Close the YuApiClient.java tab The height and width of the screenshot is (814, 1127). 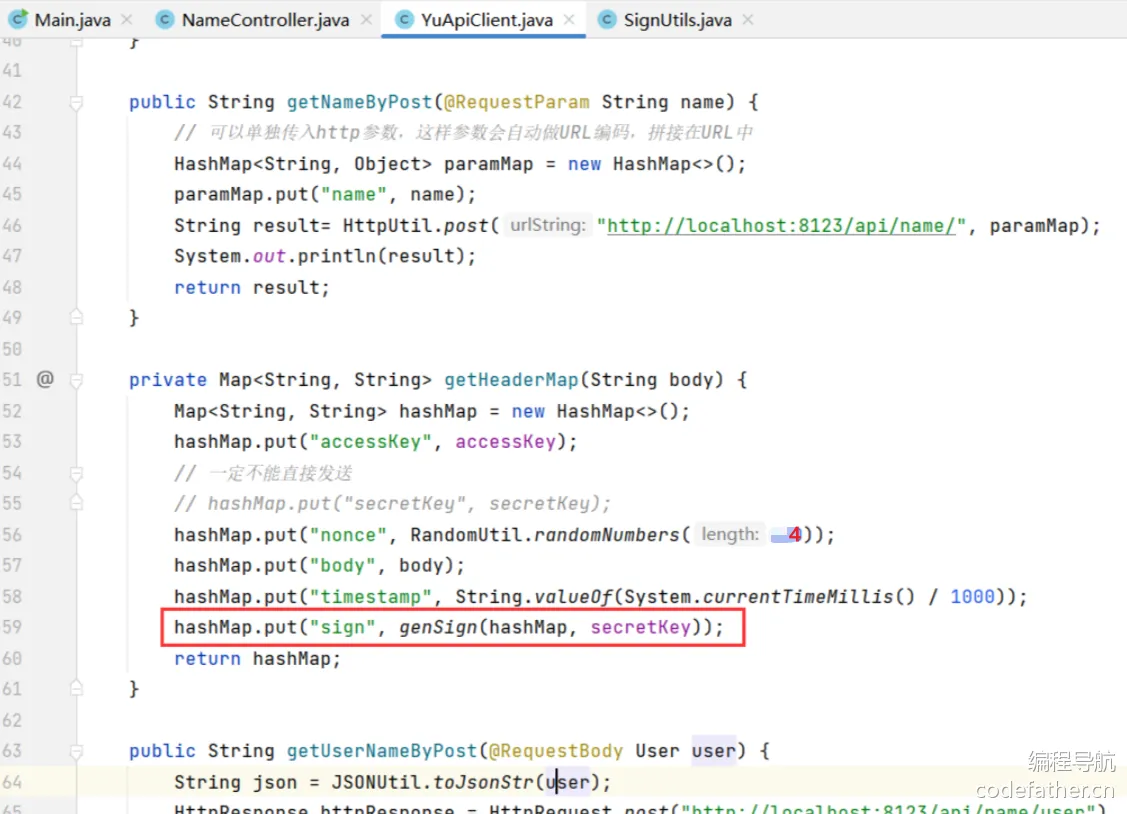[x=569, y=19]
